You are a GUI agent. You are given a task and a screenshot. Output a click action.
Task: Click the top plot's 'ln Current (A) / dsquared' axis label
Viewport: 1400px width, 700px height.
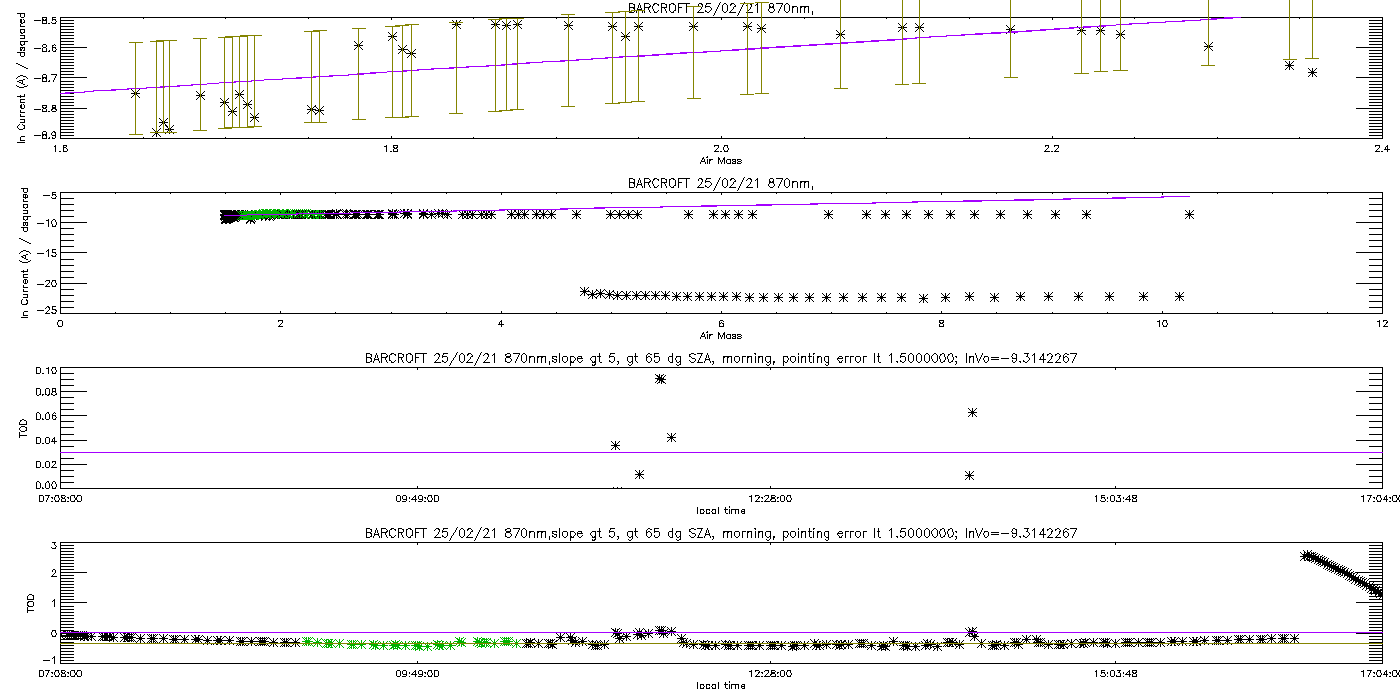(x=22, y=78)
